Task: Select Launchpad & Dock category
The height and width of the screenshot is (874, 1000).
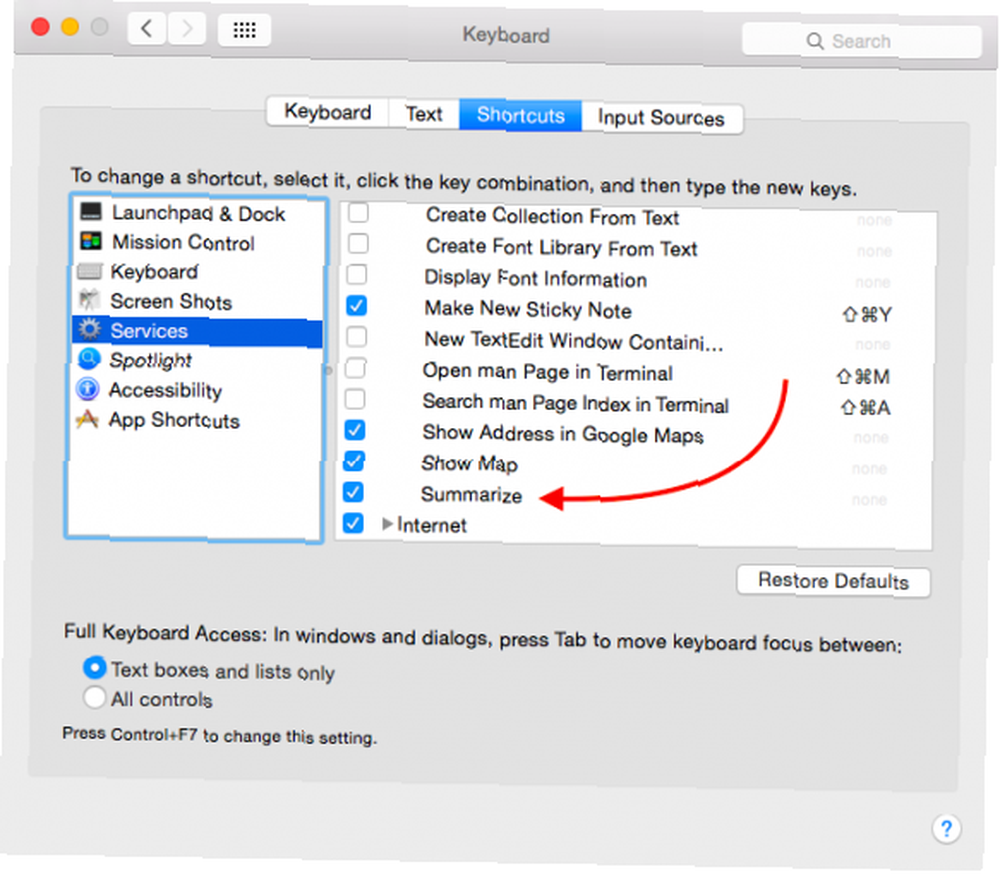Action: coord(198,213)
